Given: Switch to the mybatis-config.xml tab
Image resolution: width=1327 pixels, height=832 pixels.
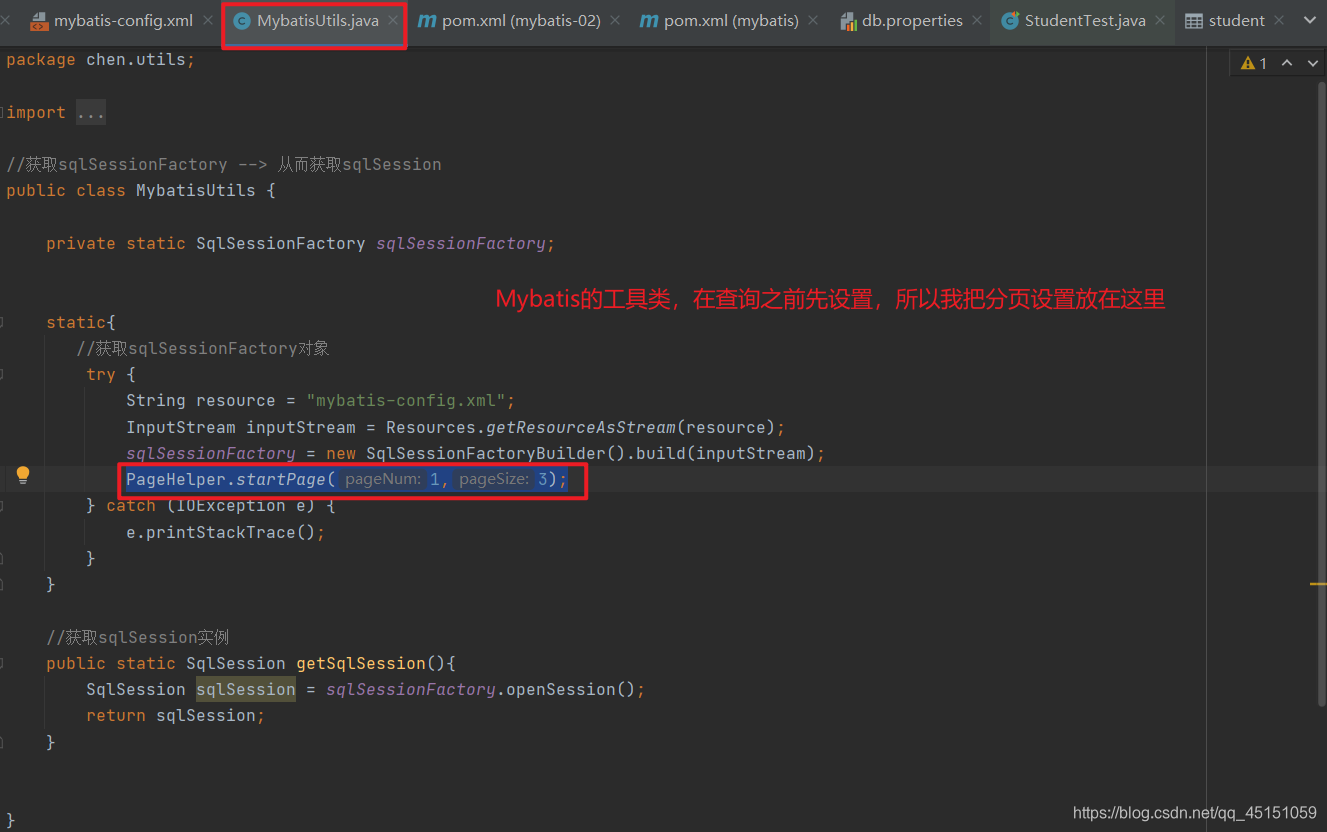Looking at the screenshot, I should click(123, 21).
